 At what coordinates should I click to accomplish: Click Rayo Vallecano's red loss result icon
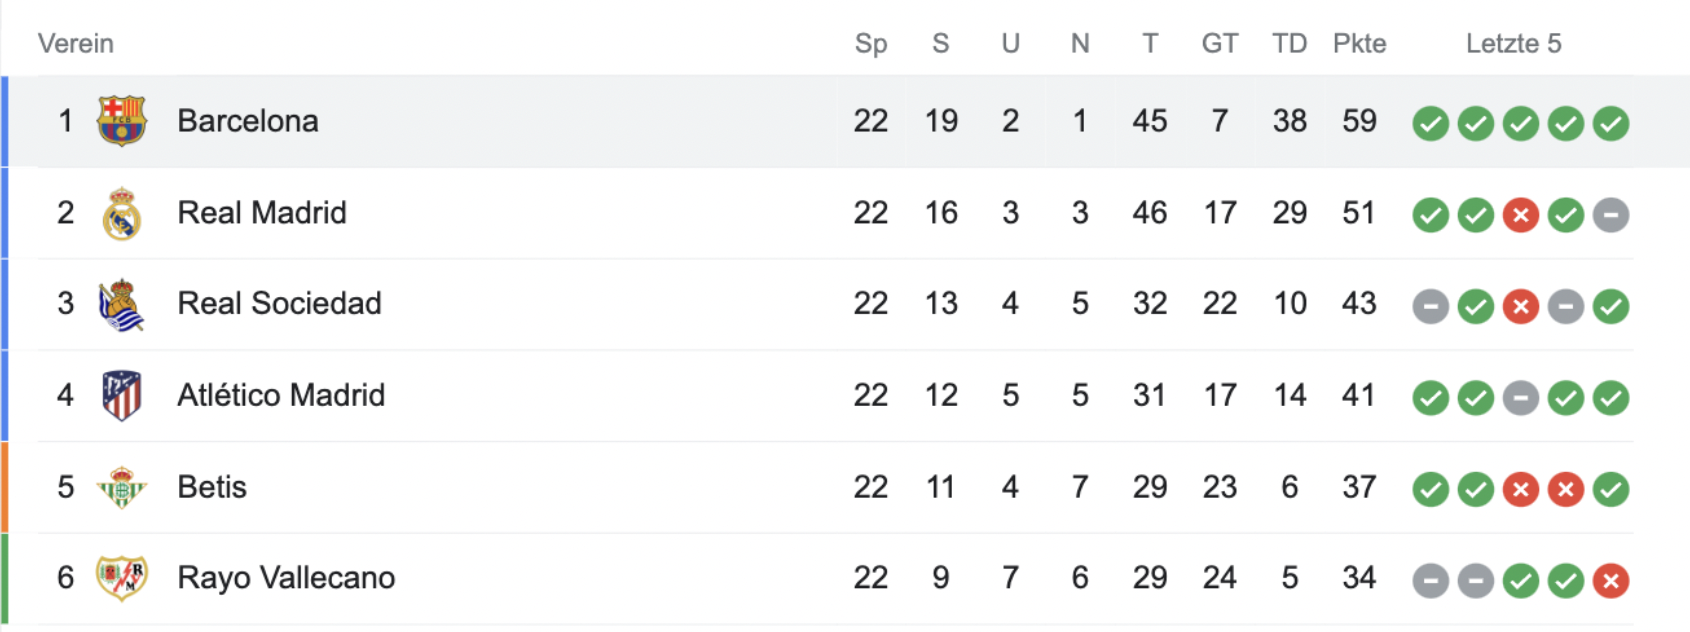[1610, 581]
